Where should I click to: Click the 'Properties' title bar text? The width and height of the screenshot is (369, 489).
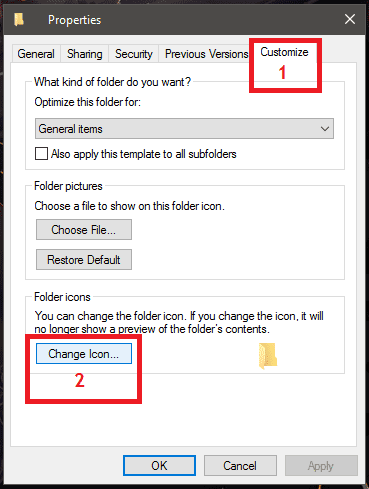[x=74, y=20]
